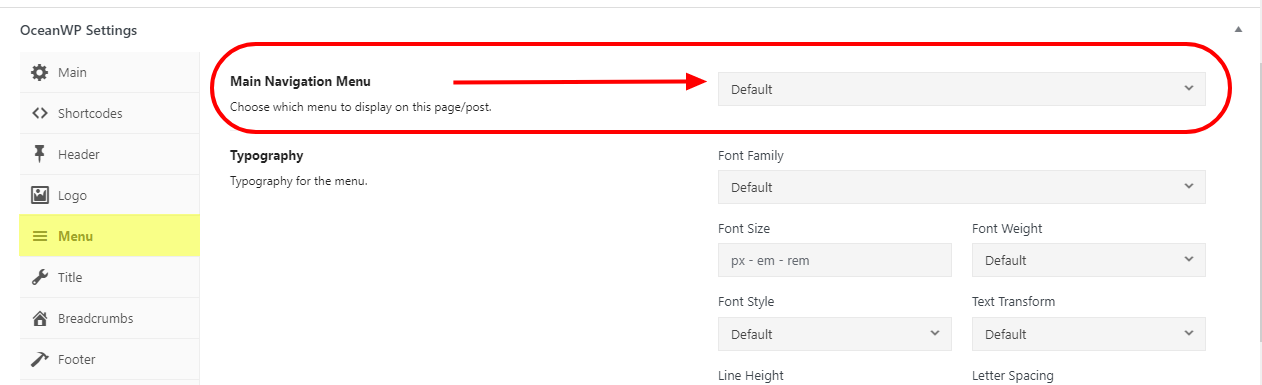This screenshot has width=1262, height=385.
Task: Click the Font Size input field
Action: click(x=834, y=260)
